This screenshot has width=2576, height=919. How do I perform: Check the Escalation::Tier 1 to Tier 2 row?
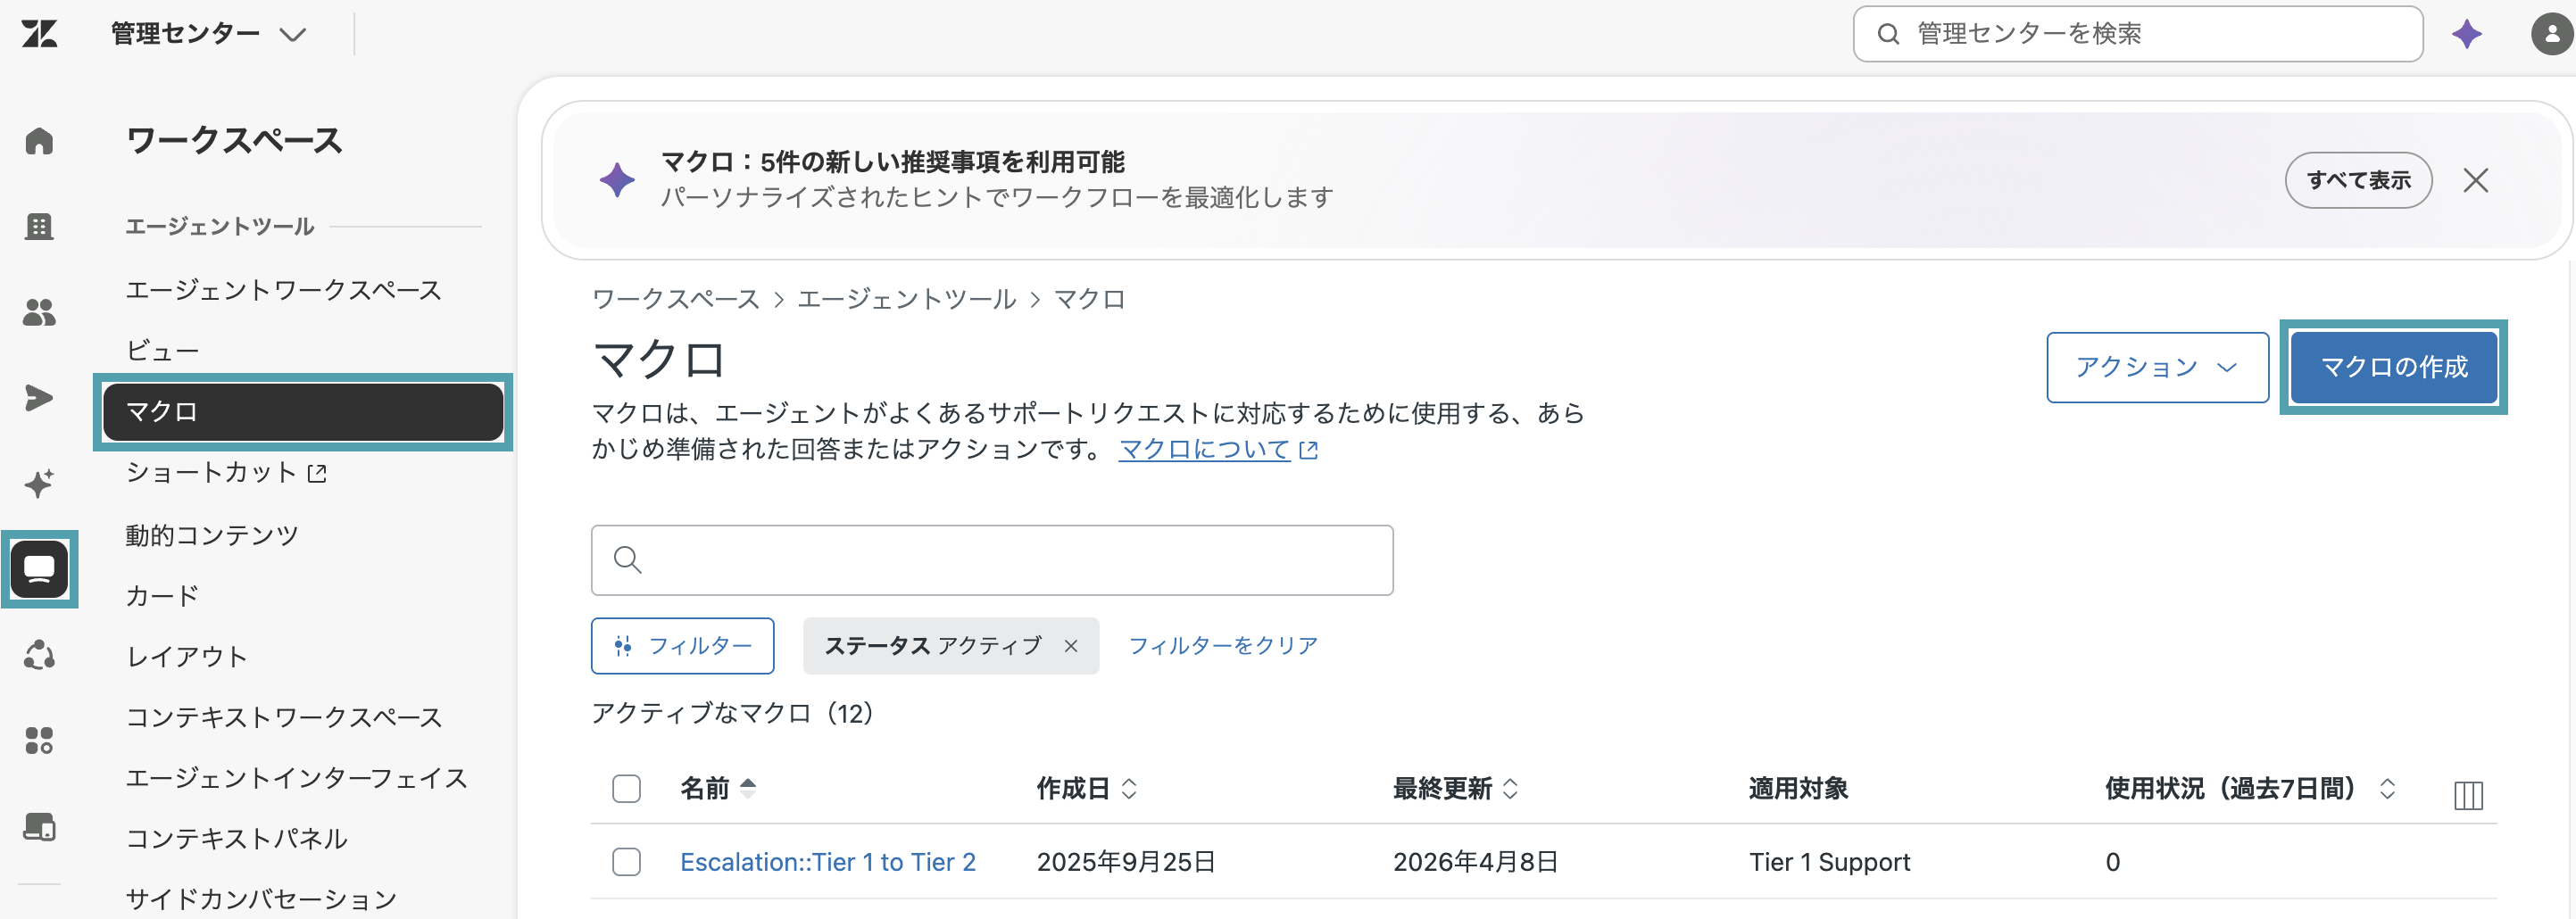click(x=626, y=862)
